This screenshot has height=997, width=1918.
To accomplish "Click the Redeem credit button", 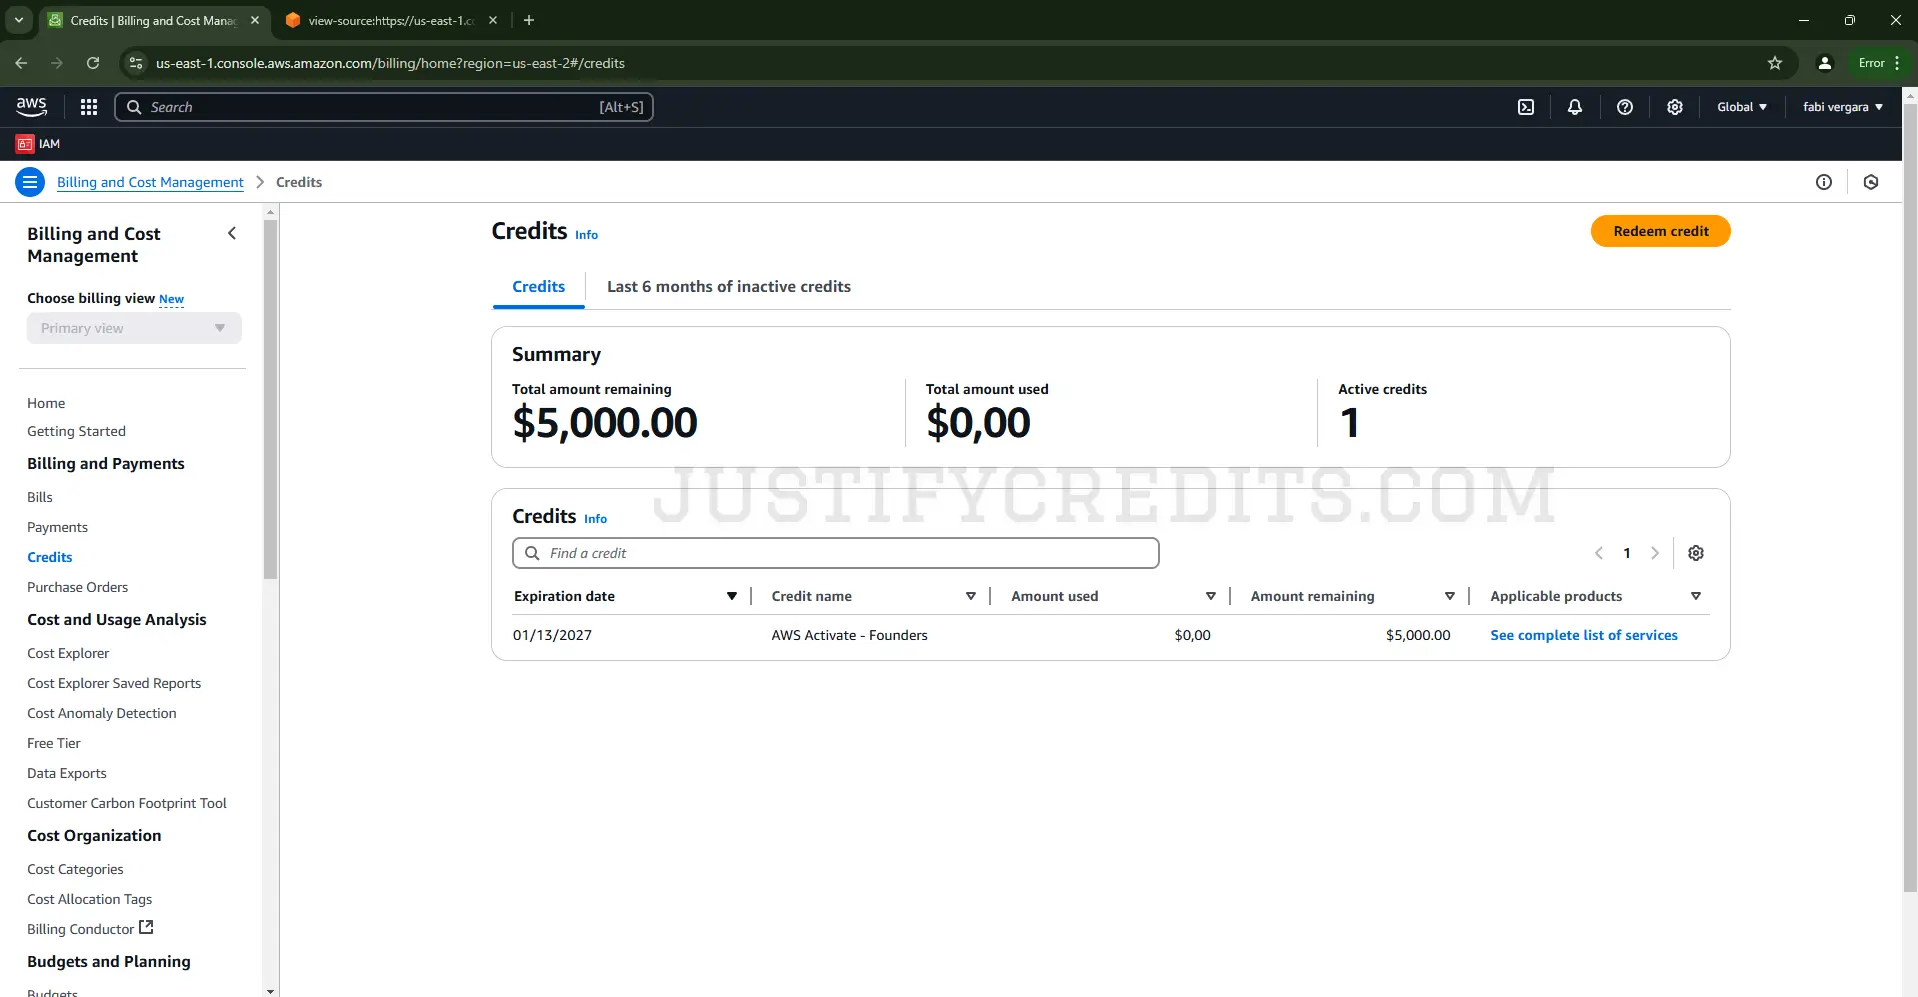I will click(1660, 231).
